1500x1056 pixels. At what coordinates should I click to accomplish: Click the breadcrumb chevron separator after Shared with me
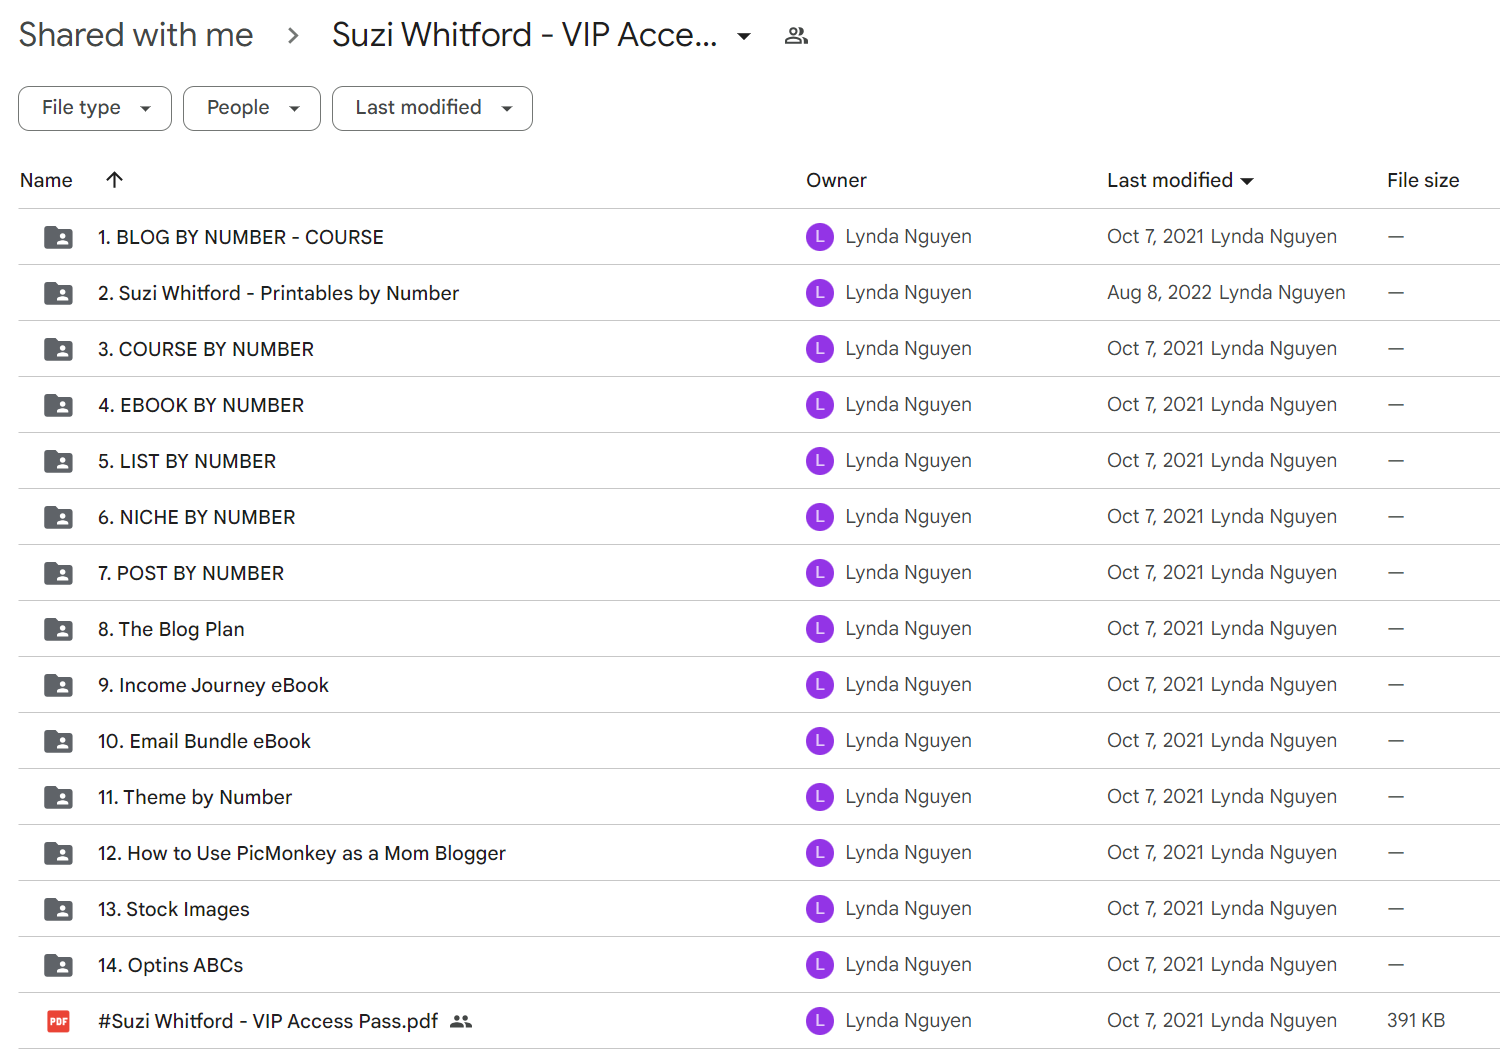point(293,36)
